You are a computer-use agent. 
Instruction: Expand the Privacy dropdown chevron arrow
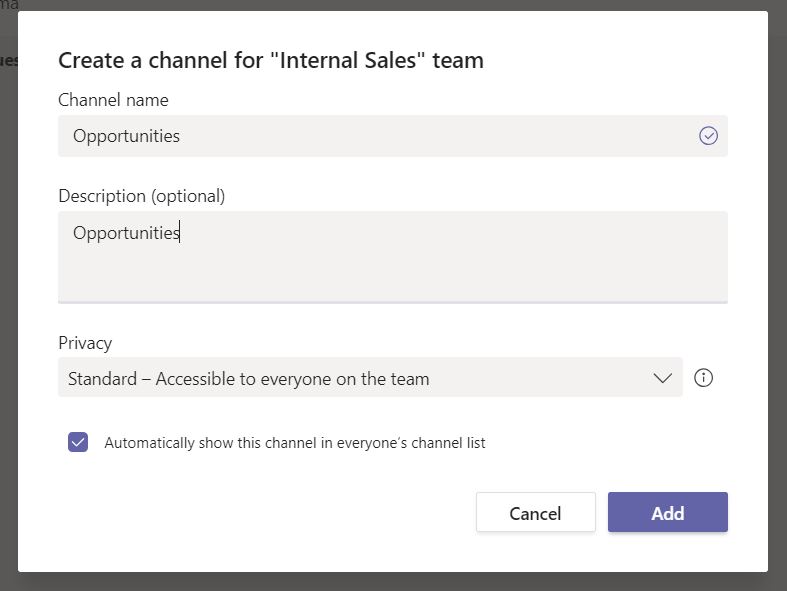tap(662, 378)
